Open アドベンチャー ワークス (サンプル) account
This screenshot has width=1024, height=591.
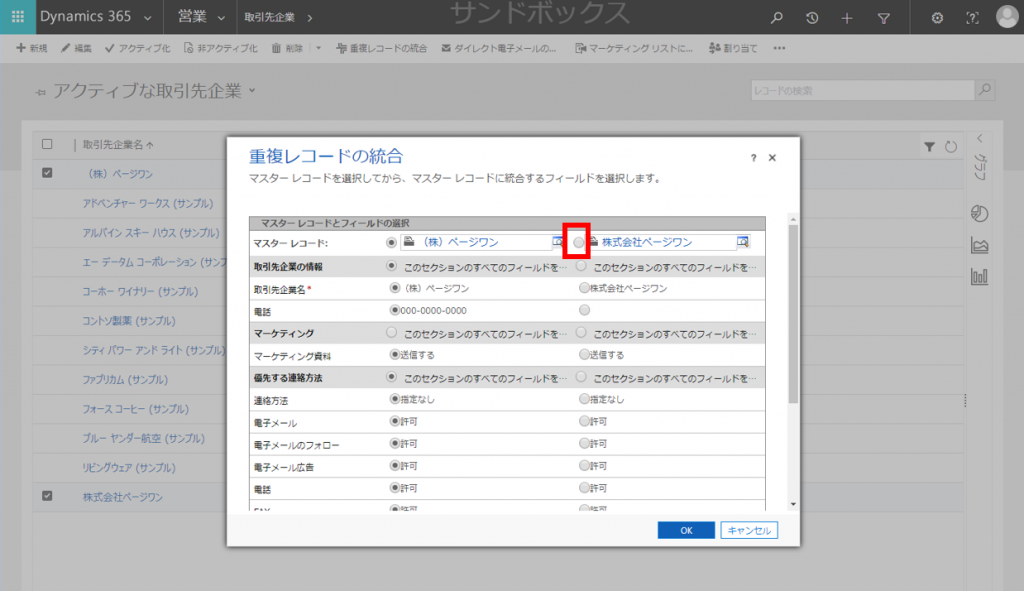[x=148, y=203]
